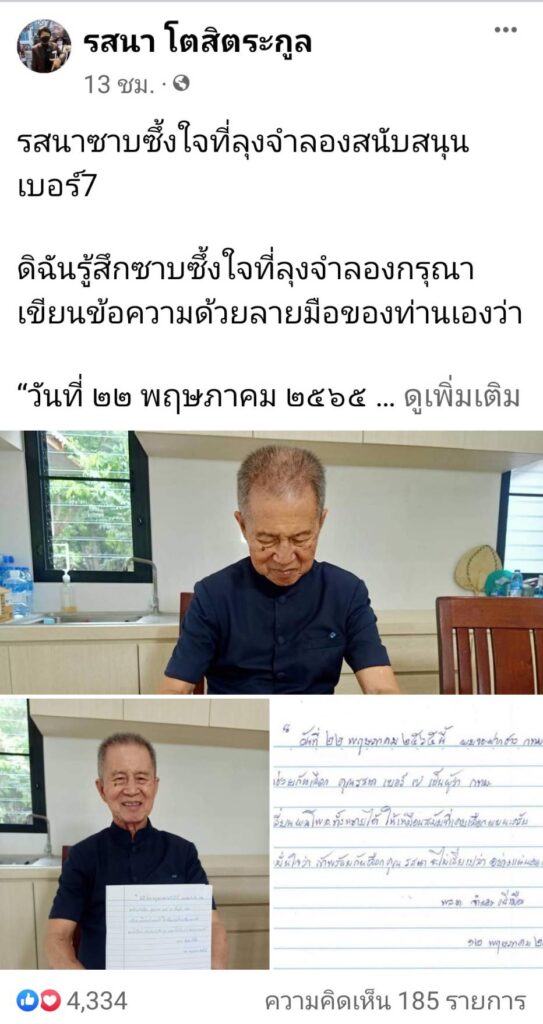Viewport: 543px width, 1024px height.
Task: Open photo of man holding letter
Action: [135, 834]
